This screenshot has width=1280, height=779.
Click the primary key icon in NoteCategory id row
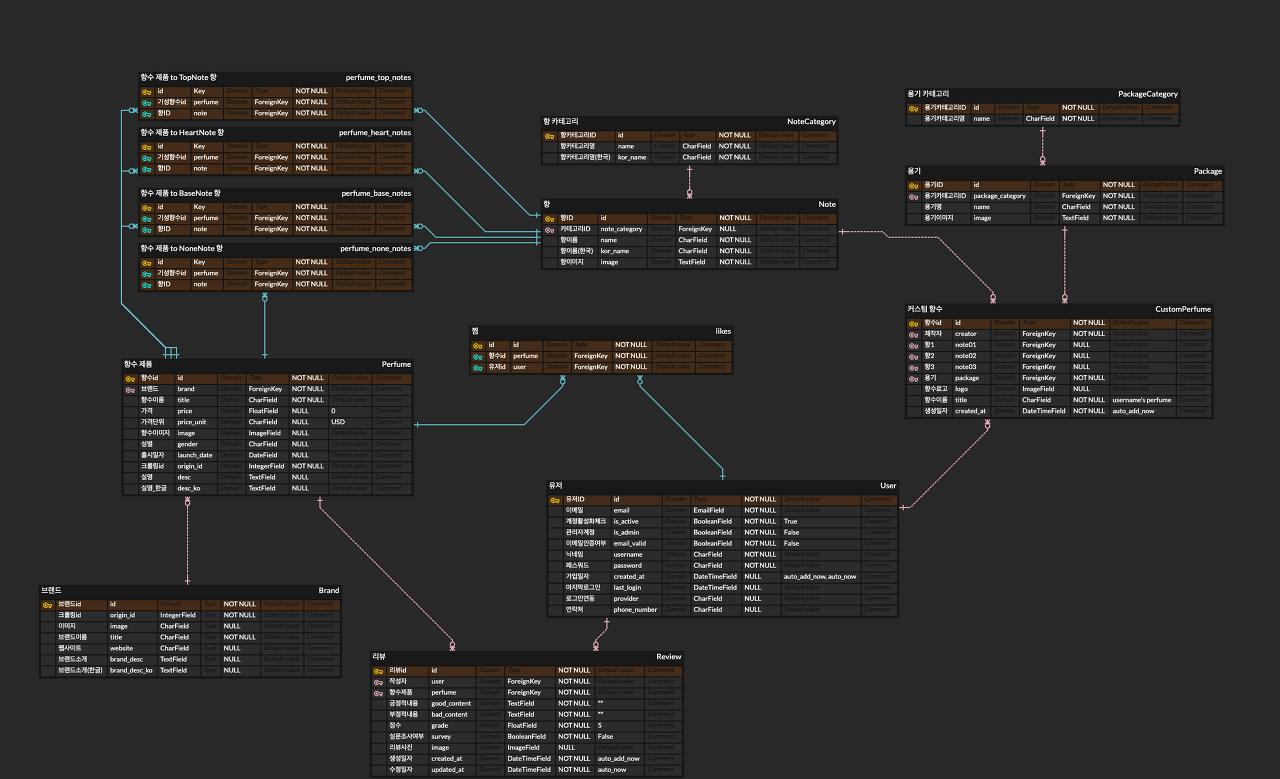(x=549, y=135)
